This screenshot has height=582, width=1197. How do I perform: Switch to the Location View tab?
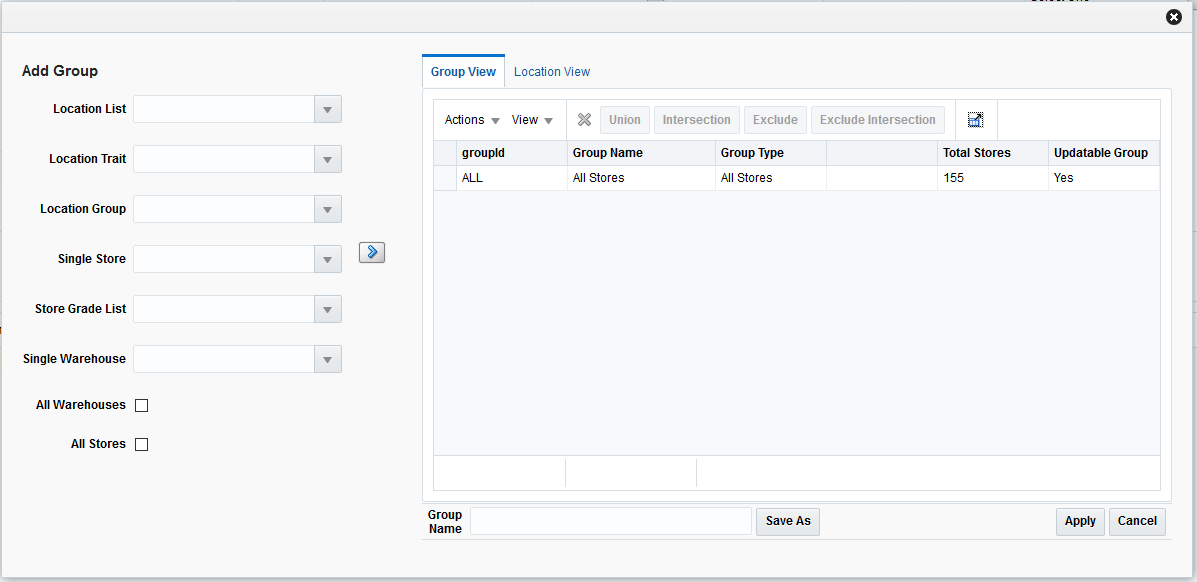click(552, 72)
